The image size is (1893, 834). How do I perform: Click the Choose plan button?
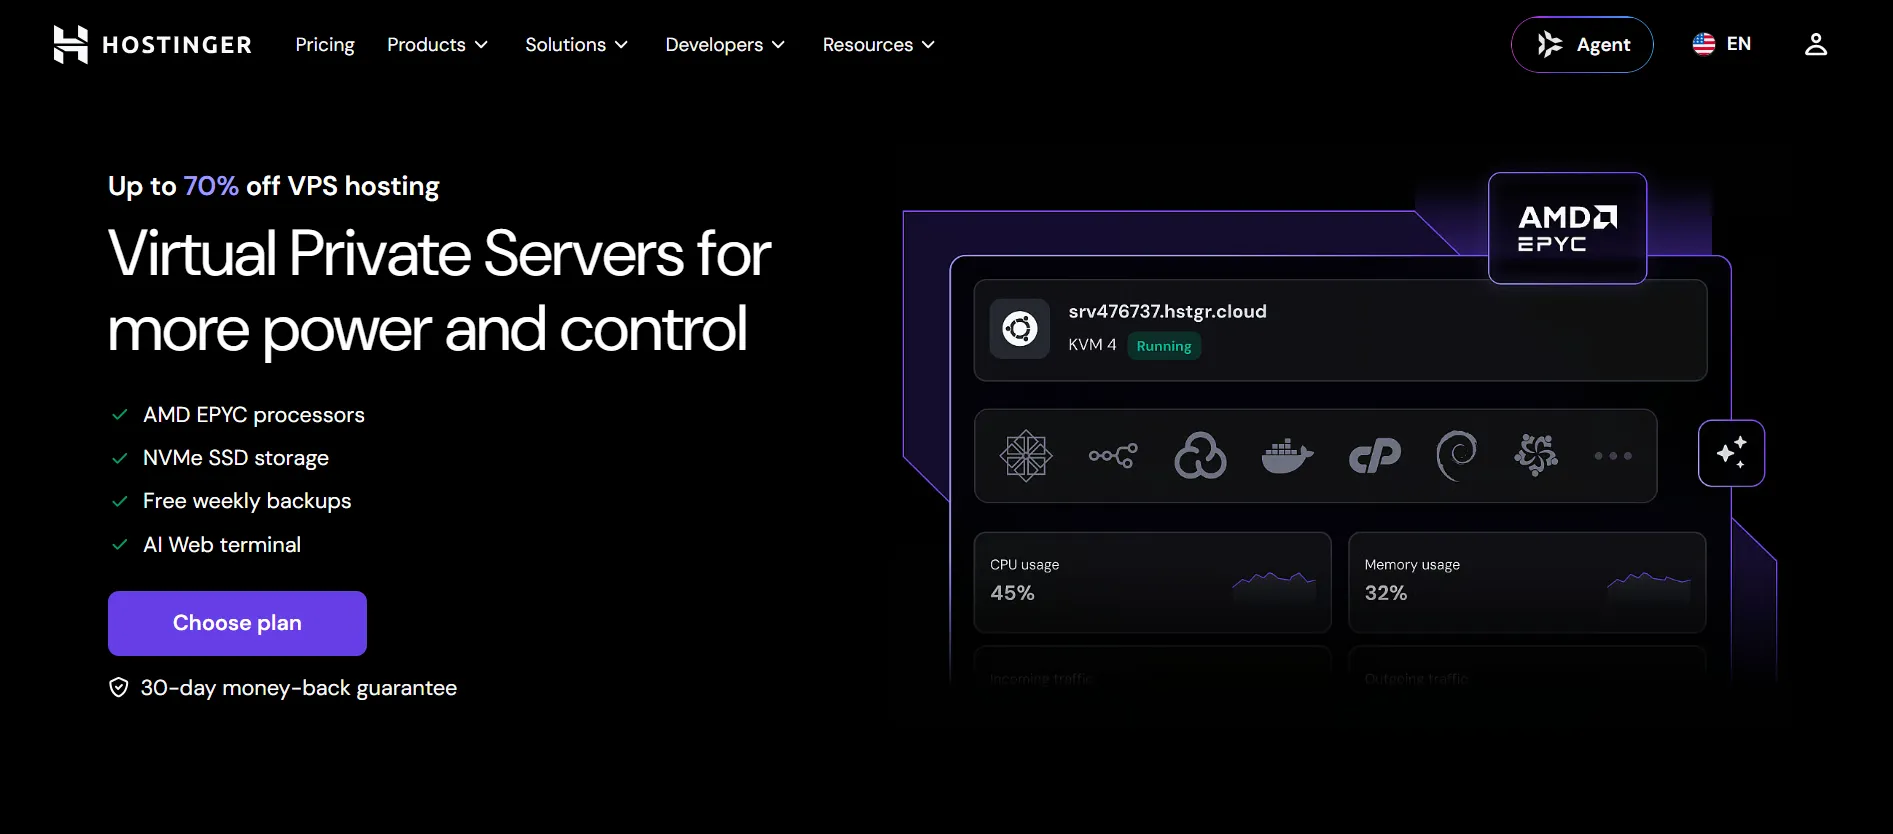tap(237, 623)
